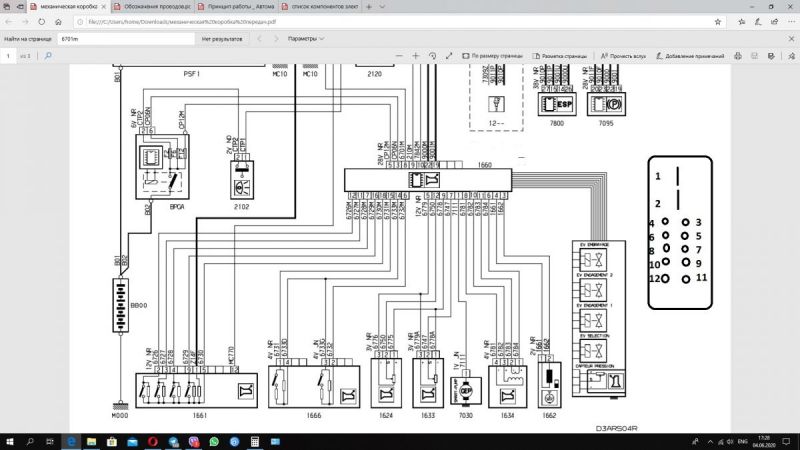View the PDF in full screen
The height and width of the screenshot is (450, 800).
pos(449,56)
